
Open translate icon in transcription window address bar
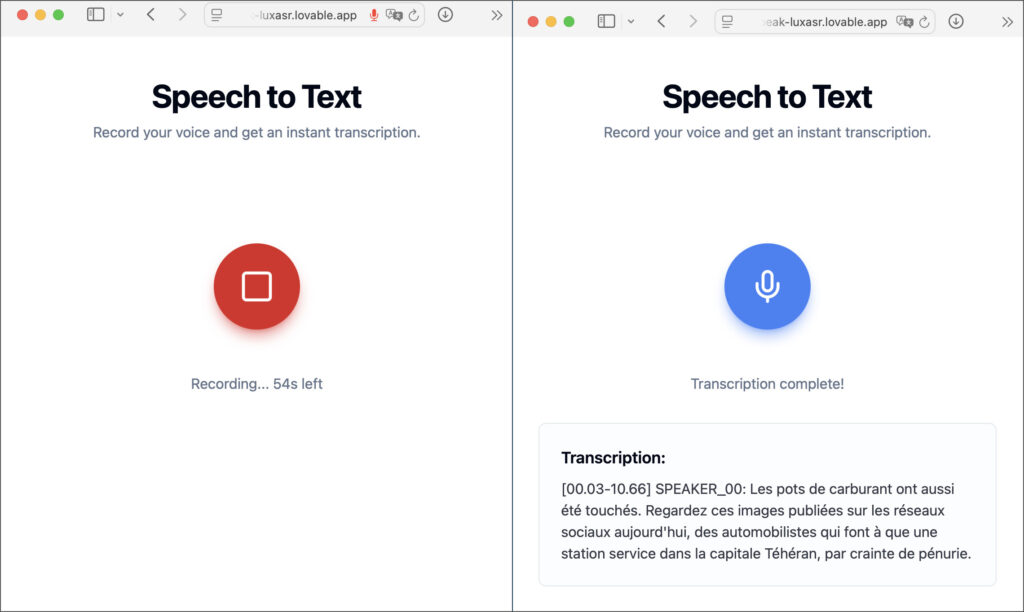(904, 21)
